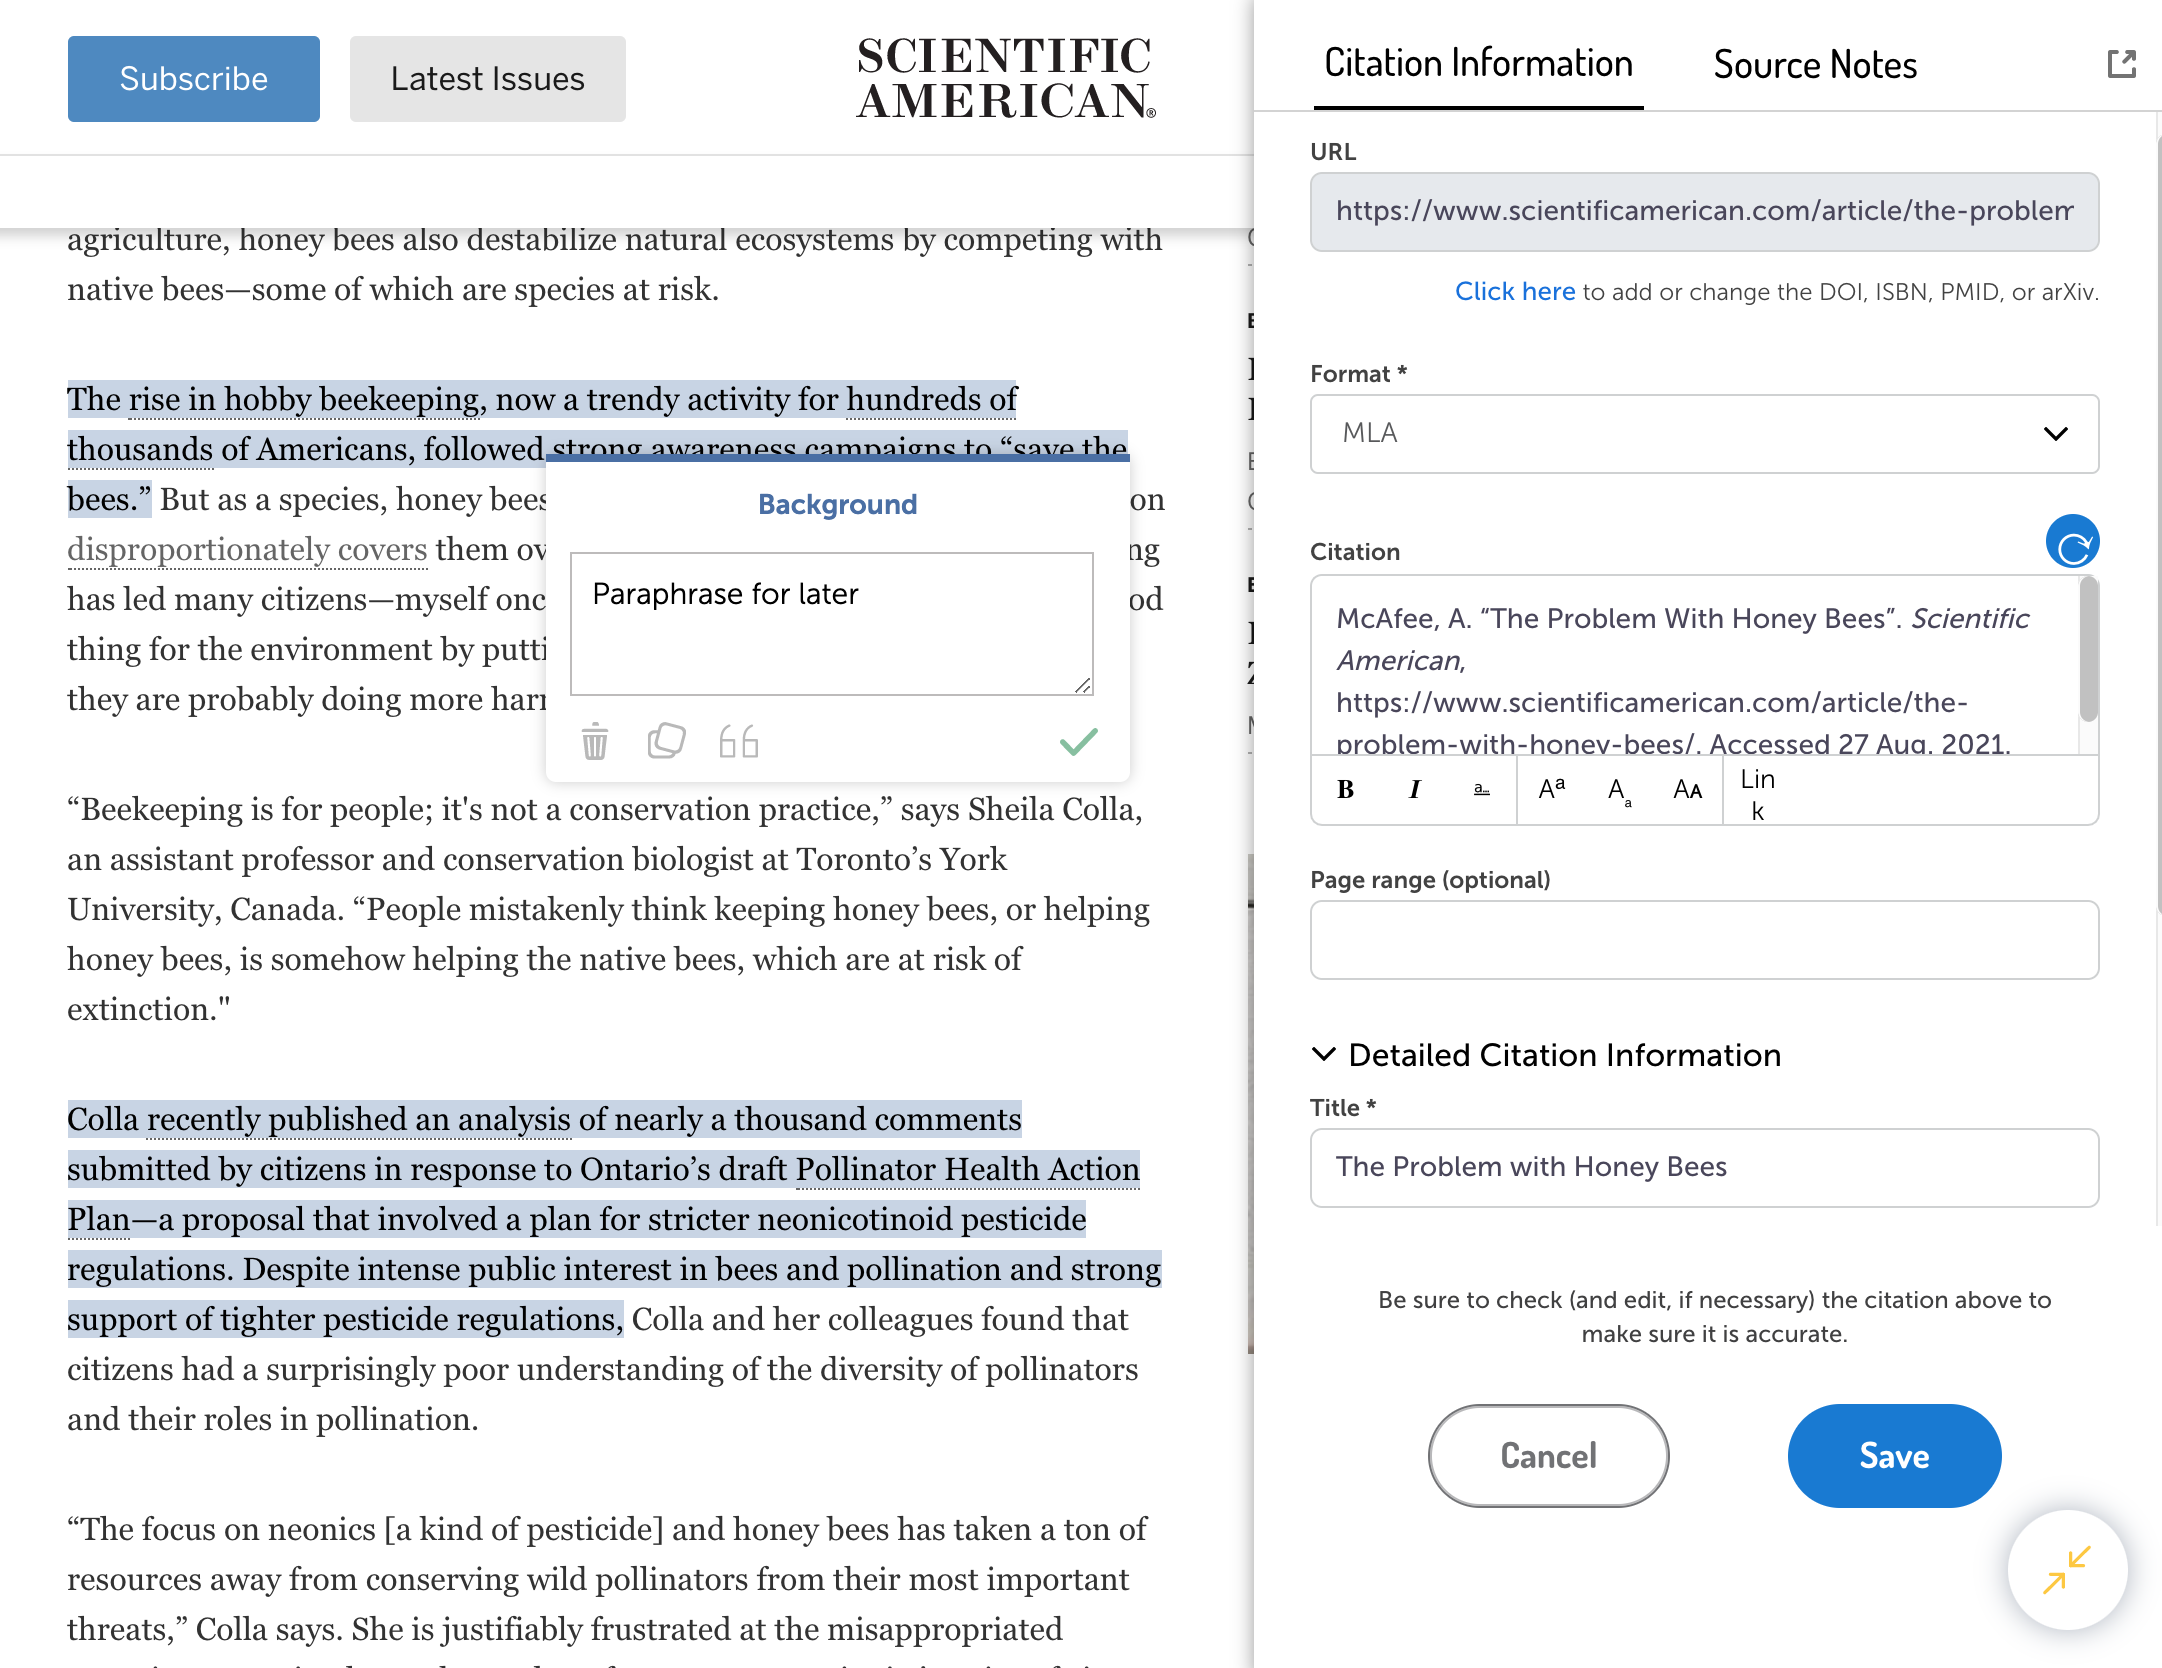Click 'disproportionately covers' underlined text
The image size is (2162, 1668).
(247, 550)
